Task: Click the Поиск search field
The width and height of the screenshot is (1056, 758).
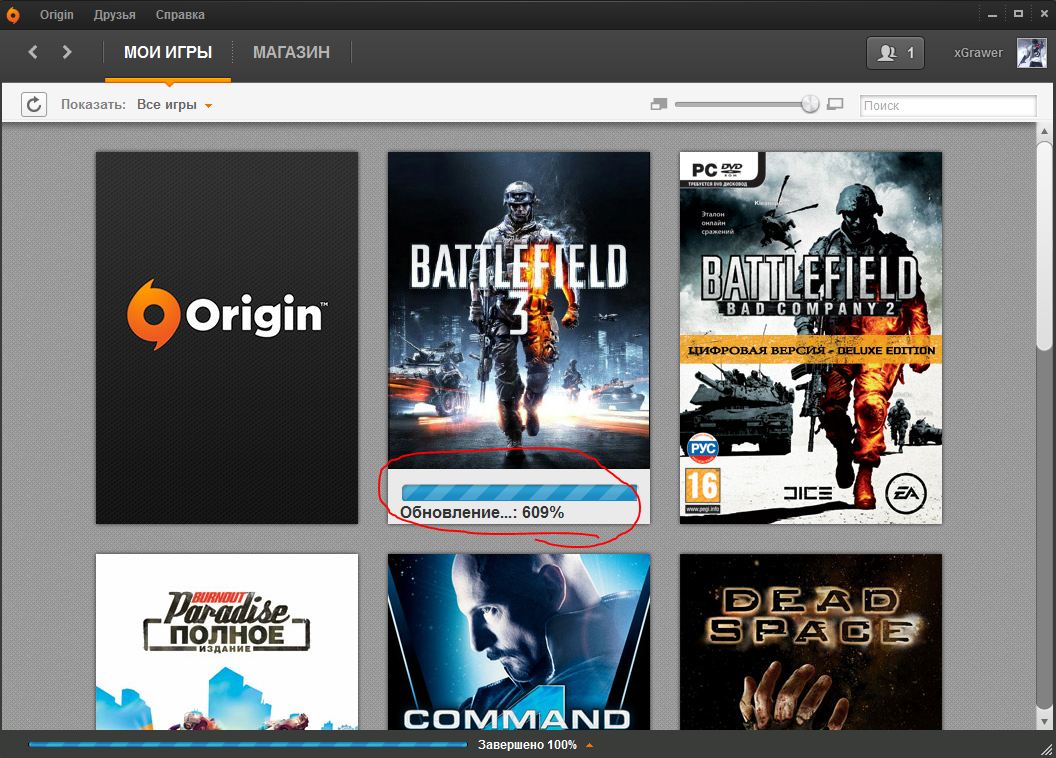Action: point(948,106)
